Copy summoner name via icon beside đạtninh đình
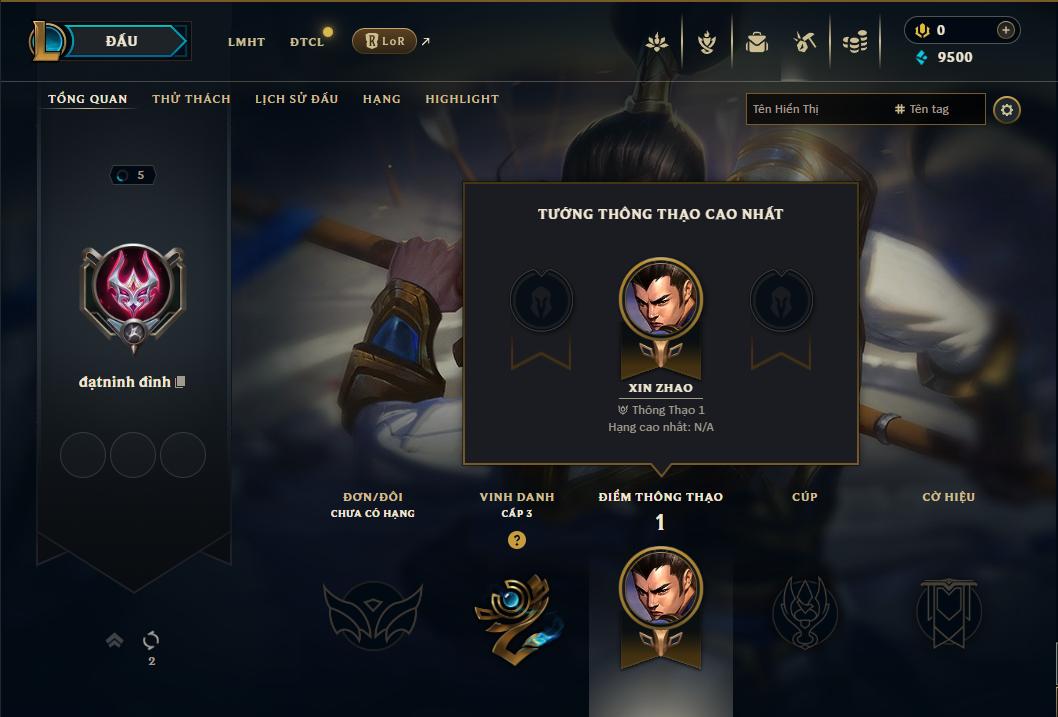The height and width of the screenshot is (717, 1058). point(180,382)
